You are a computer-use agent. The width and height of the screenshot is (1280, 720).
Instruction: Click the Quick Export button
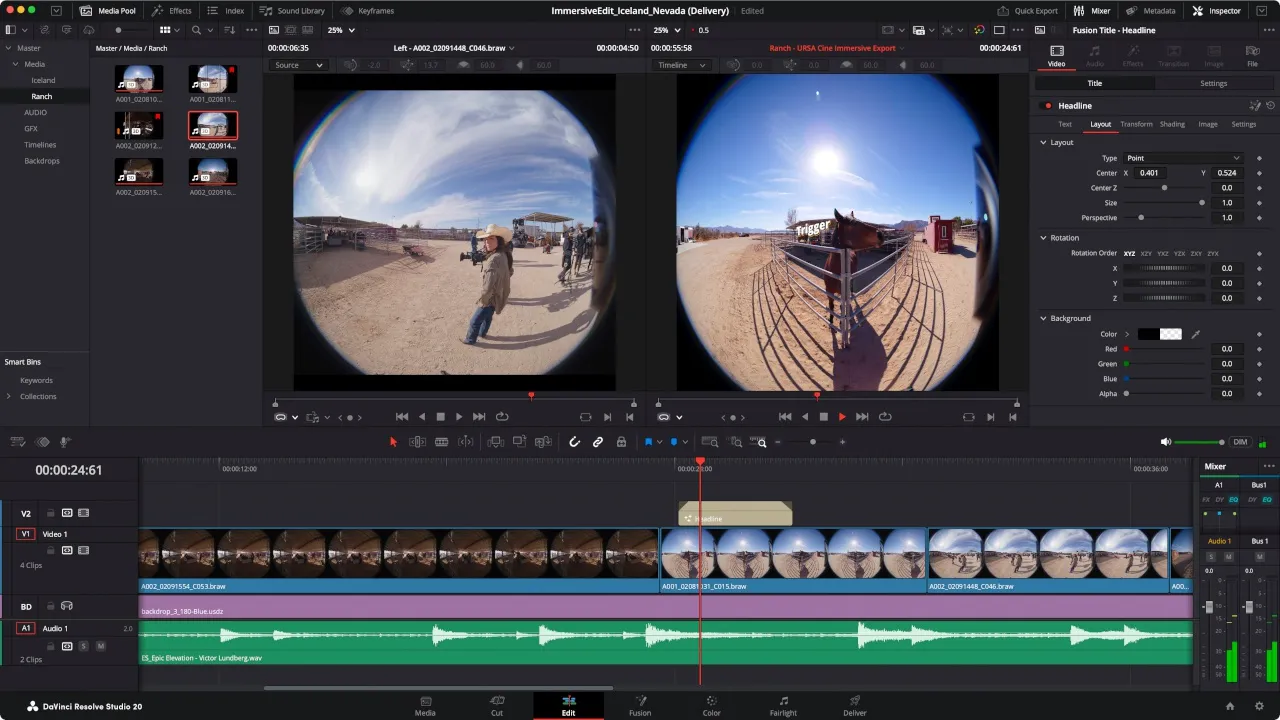[x=1030, y=11]
